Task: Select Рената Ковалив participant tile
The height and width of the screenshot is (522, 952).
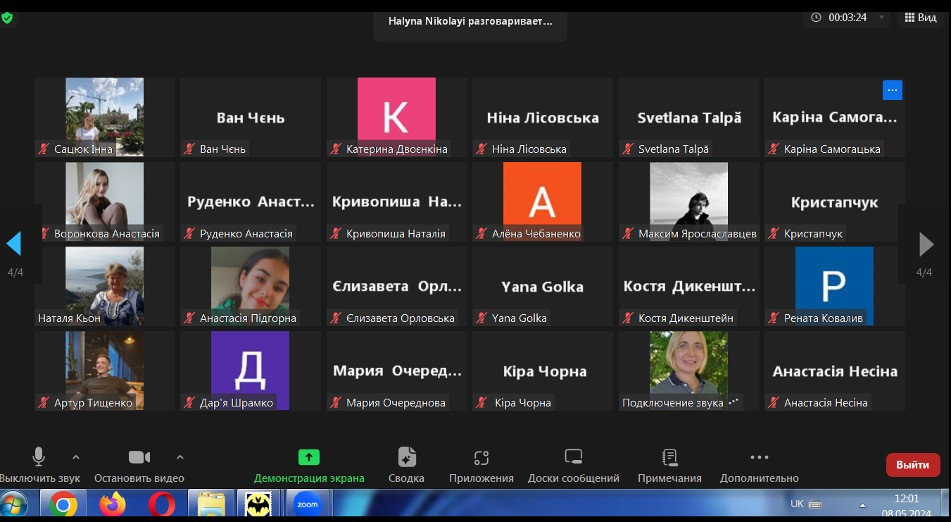Action: click(833, 285)
